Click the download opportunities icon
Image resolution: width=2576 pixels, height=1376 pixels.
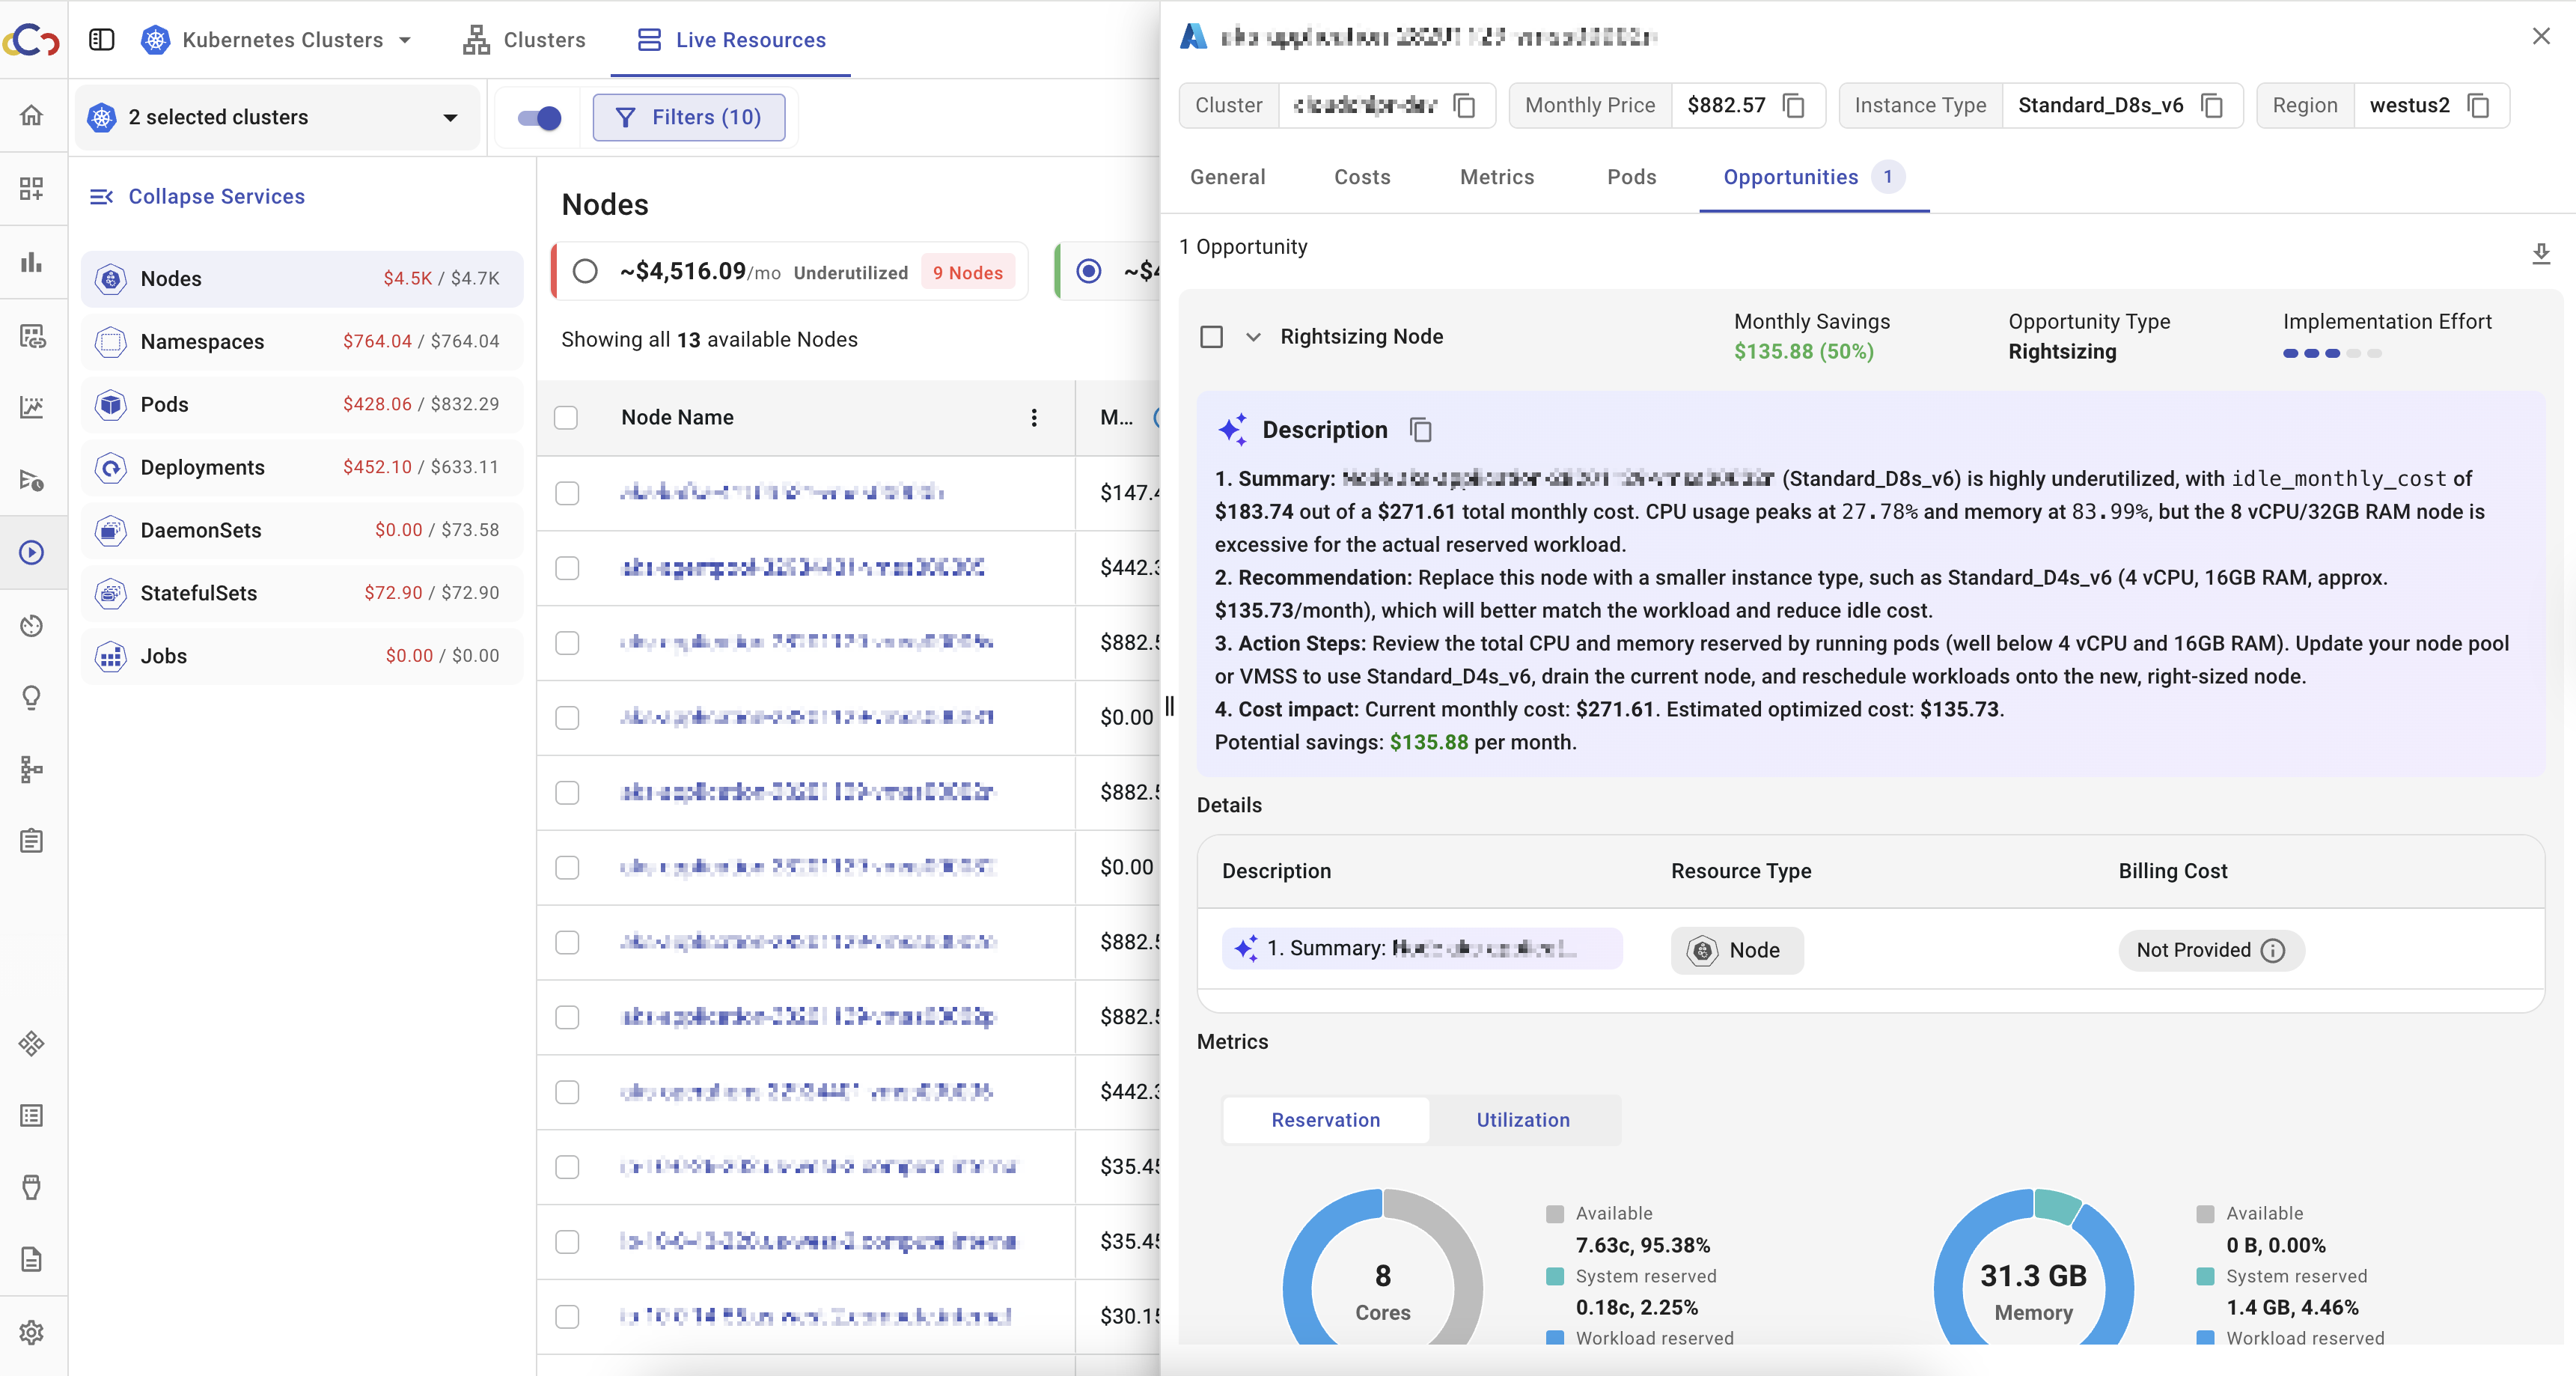click(2541, 253)
